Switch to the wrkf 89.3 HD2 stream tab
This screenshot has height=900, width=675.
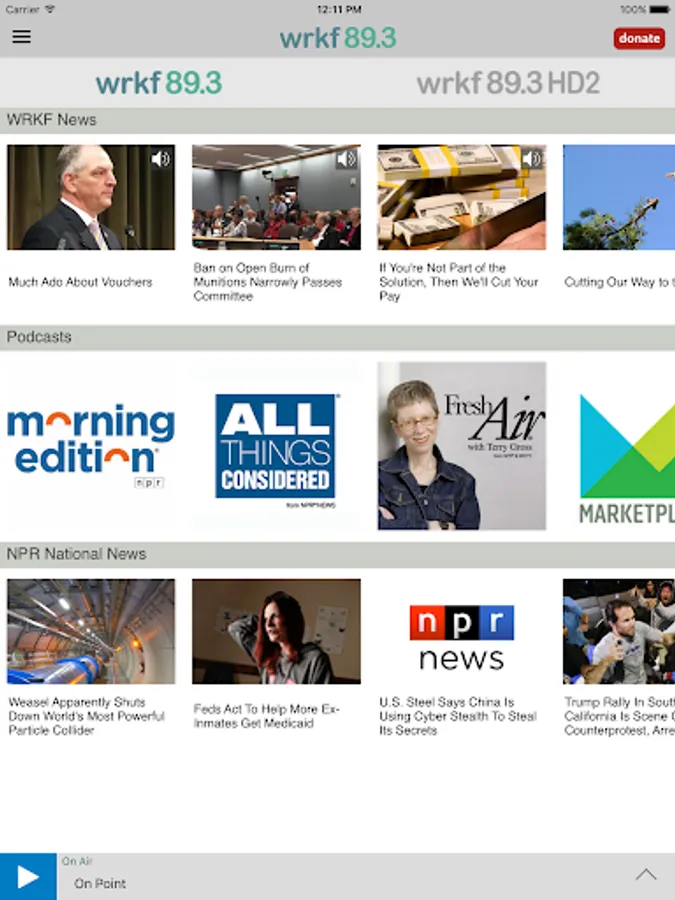click(508, 83)
